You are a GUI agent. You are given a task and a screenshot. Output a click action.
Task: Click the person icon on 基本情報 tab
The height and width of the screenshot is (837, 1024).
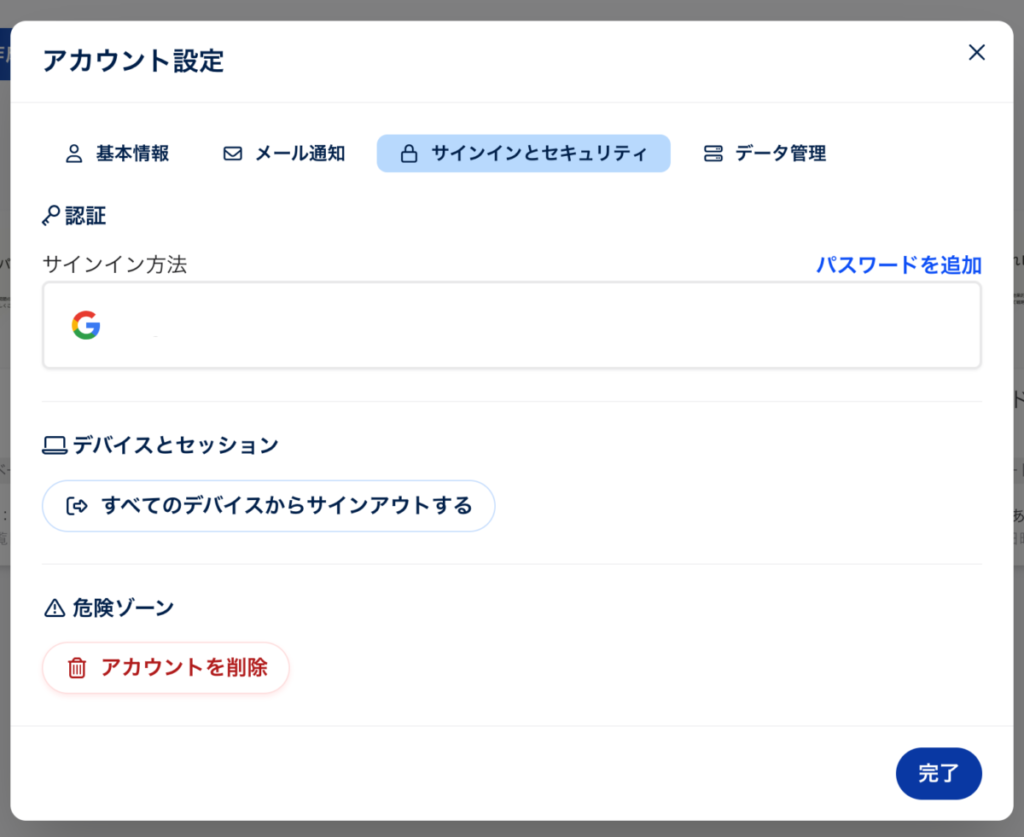coord(73,152)
